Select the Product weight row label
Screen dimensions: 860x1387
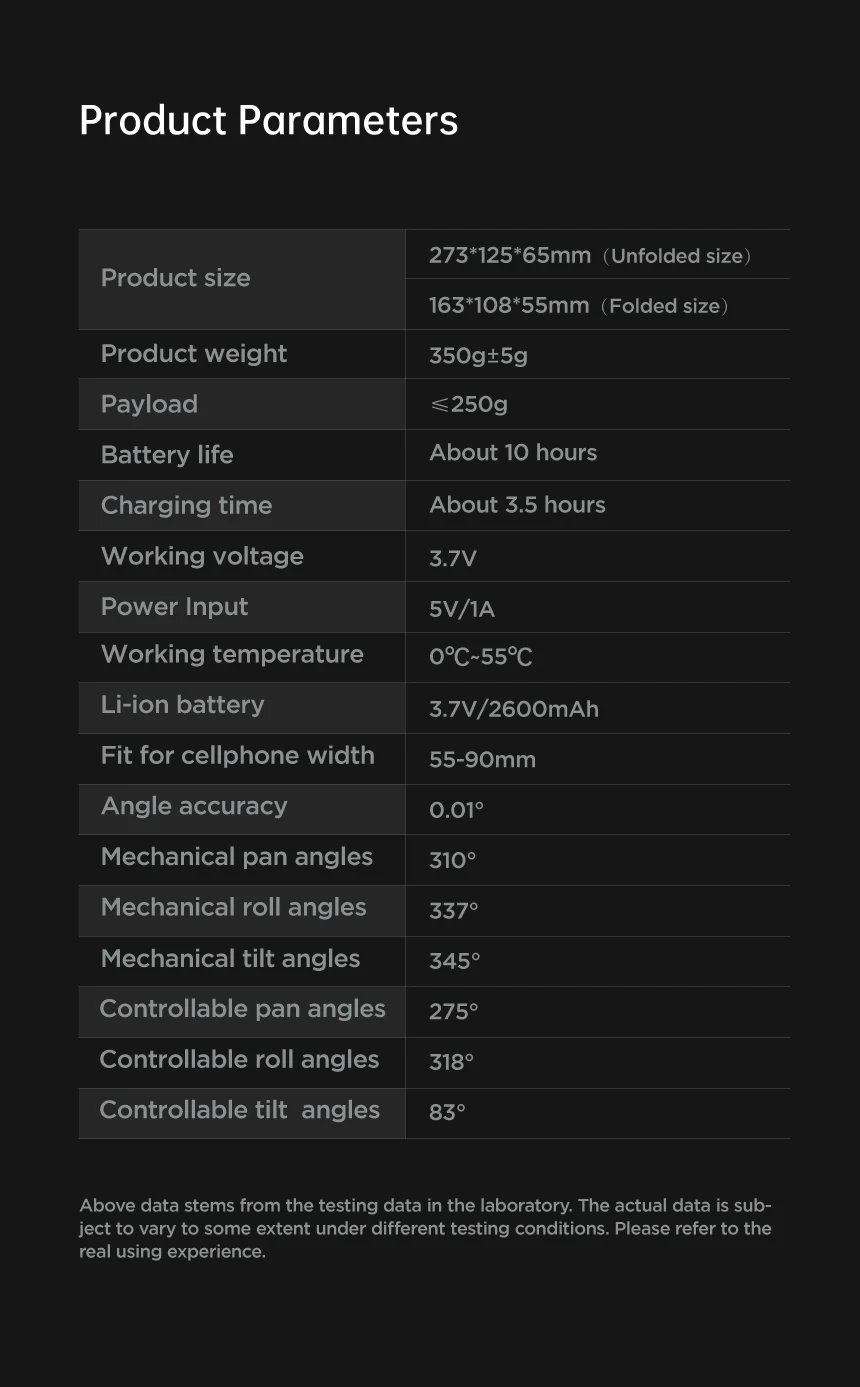194,354
